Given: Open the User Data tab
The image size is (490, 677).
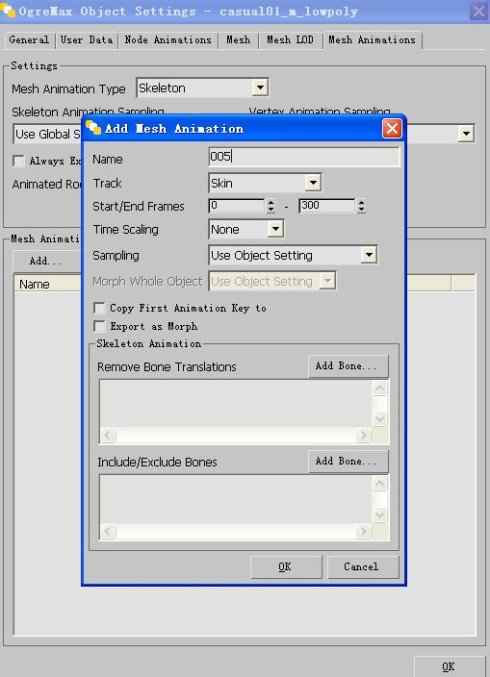Looking at the screenshot, I should 86,40.
